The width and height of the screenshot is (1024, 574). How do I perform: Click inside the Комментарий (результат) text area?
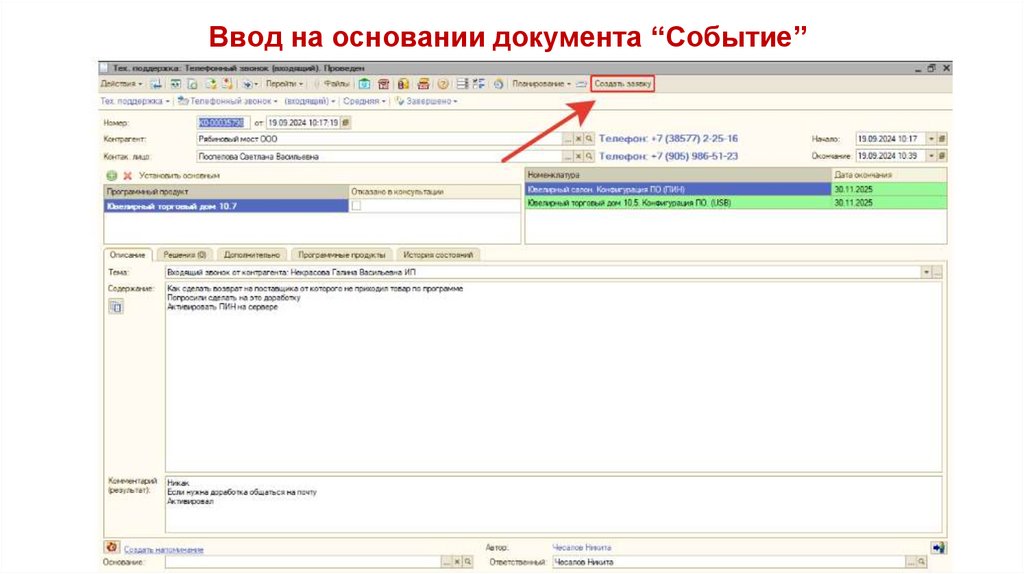point(553,505)
